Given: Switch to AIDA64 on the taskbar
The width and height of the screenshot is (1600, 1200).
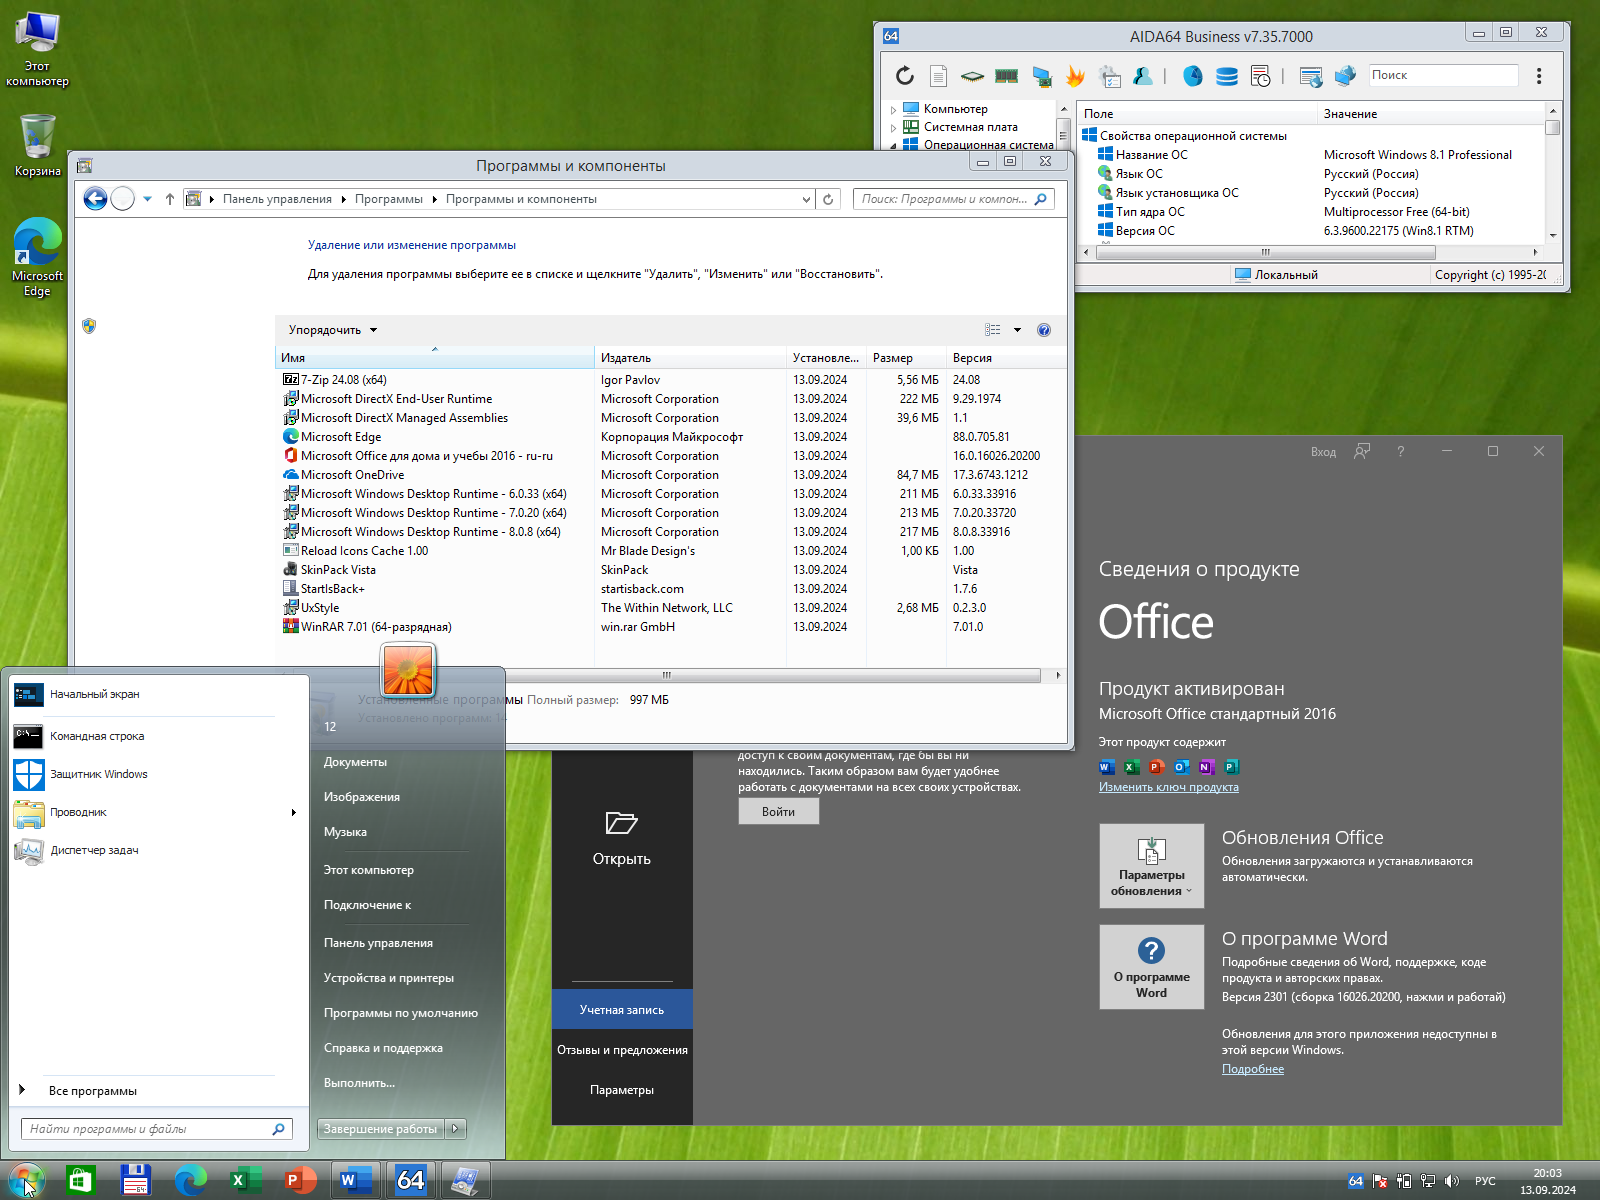Looking at the screenshot, I should coord(410,1180).
